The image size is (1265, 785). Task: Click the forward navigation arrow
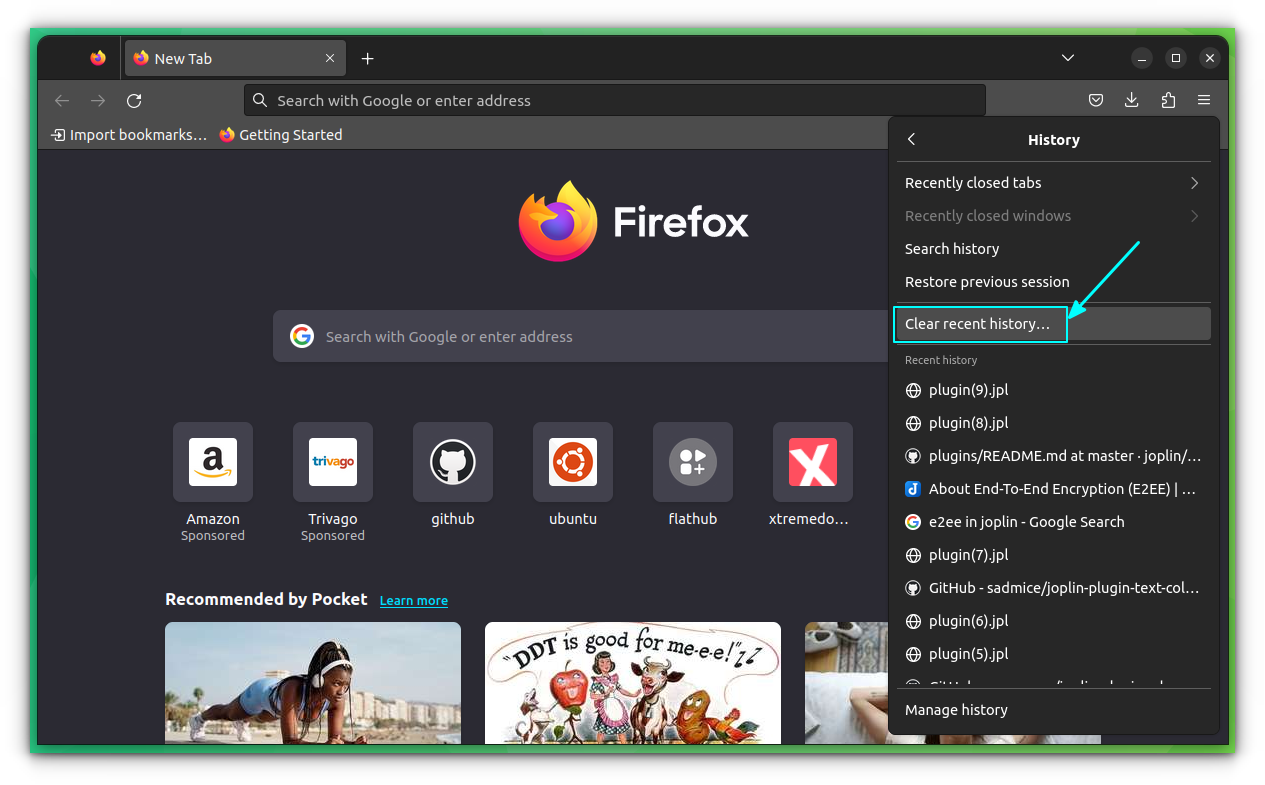[x=97, y=100]
